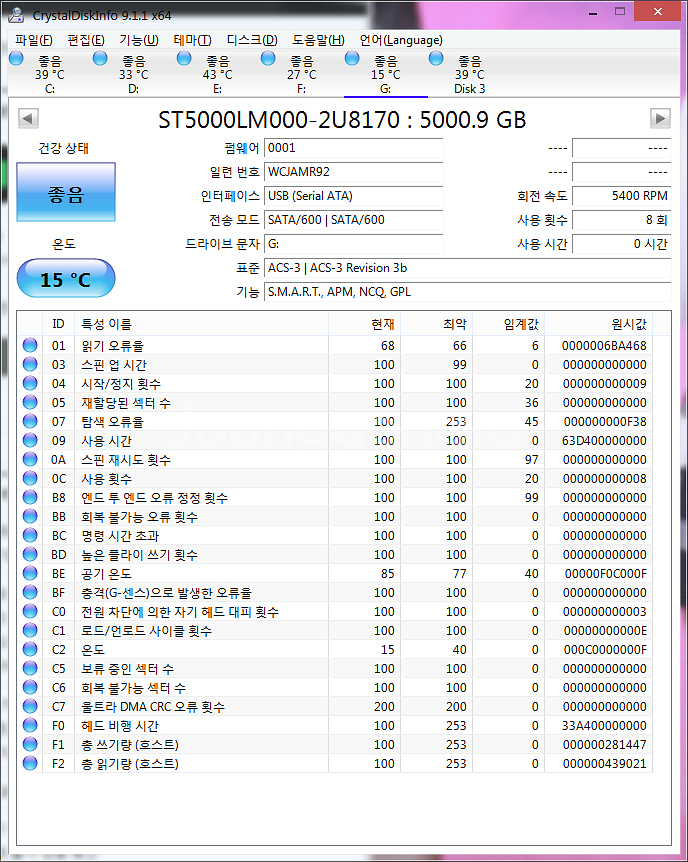Select the 재할당된 섹터 수 row

click(x=335, y=402)
